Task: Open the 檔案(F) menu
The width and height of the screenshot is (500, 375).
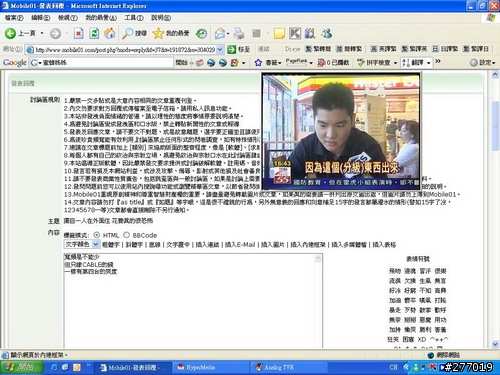Action: coord(14,18)
